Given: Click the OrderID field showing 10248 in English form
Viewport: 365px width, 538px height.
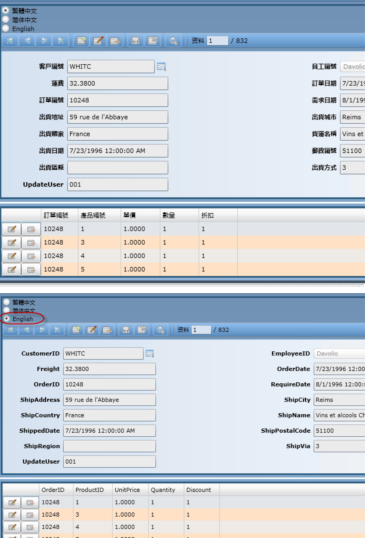Looking at the screenshot, I should pos(109,384).
